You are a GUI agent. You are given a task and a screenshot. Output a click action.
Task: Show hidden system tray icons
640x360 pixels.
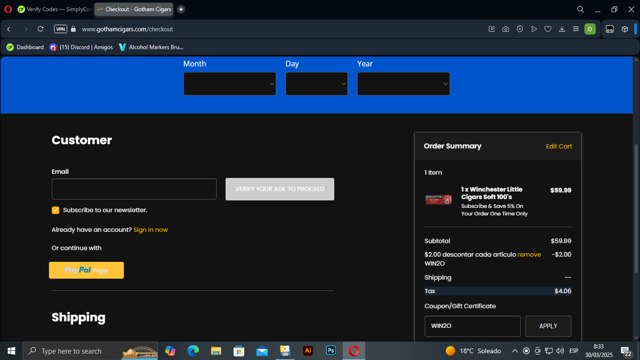(x=515, y=351)
